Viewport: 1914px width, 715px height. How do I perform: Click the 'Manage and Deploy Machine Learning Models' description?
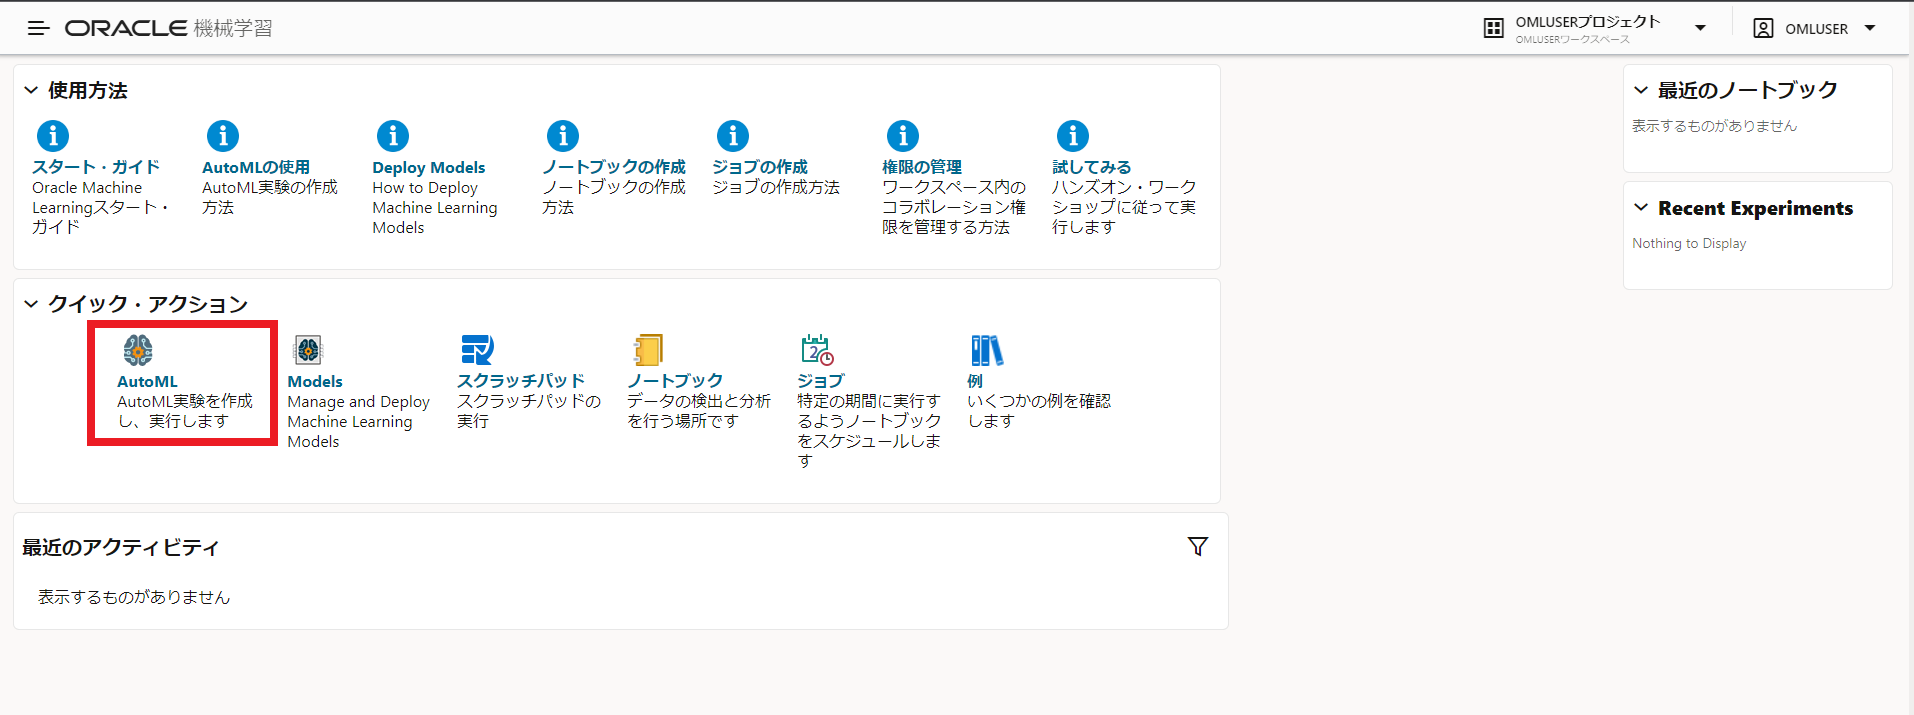coord(358,422)
